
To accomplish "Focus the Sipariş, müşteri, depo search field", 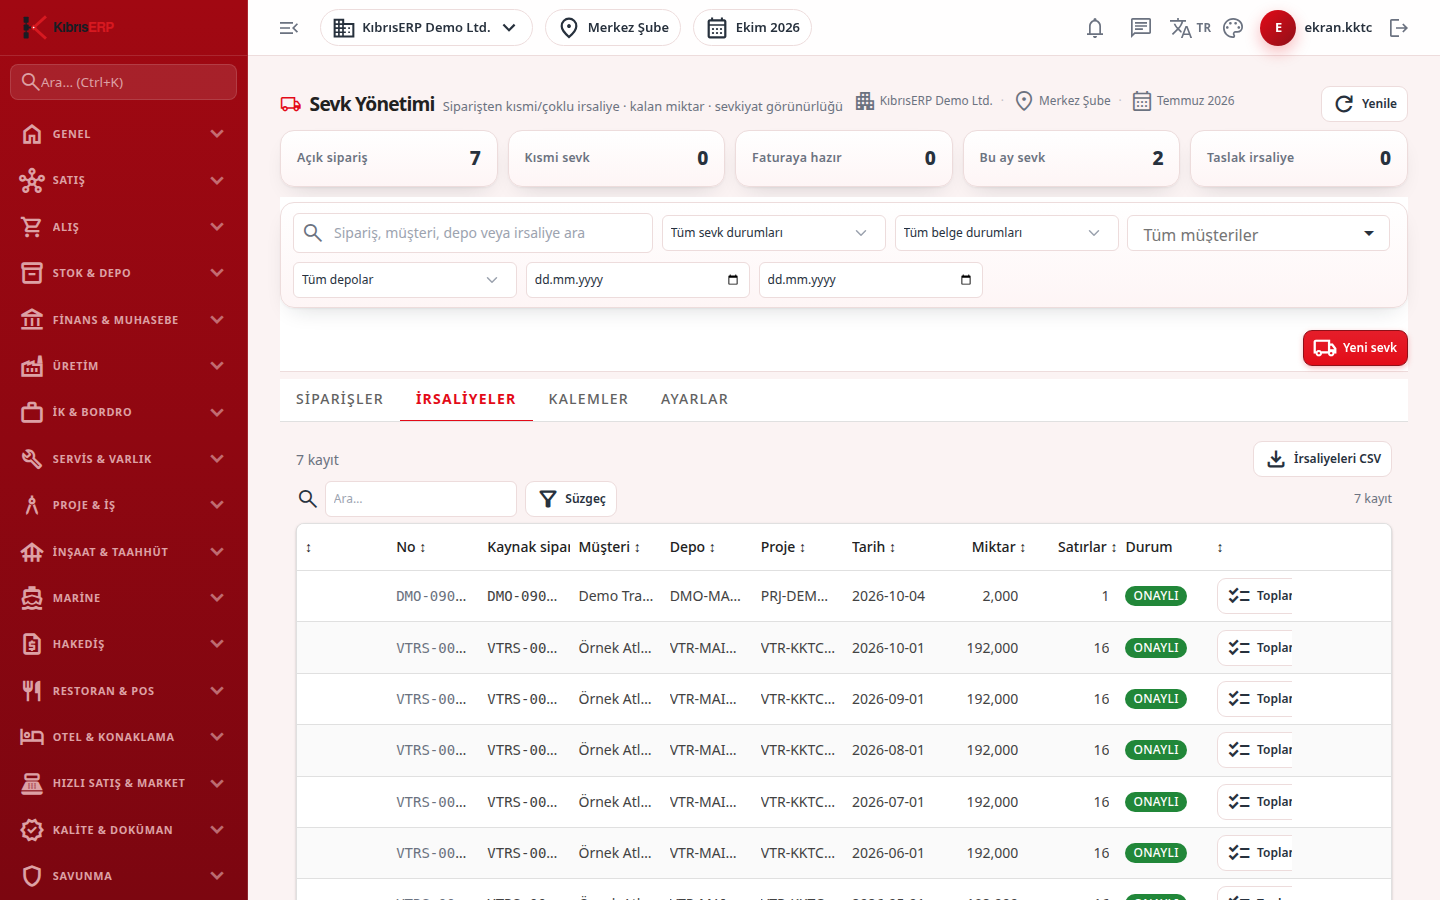I will click(473, 233).
